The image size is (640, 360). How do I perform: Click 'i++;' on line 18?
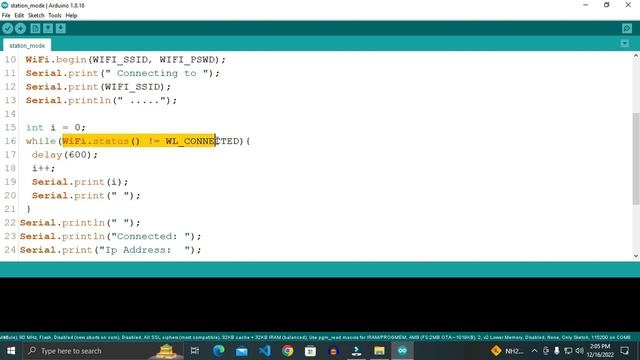pos(43,168)
